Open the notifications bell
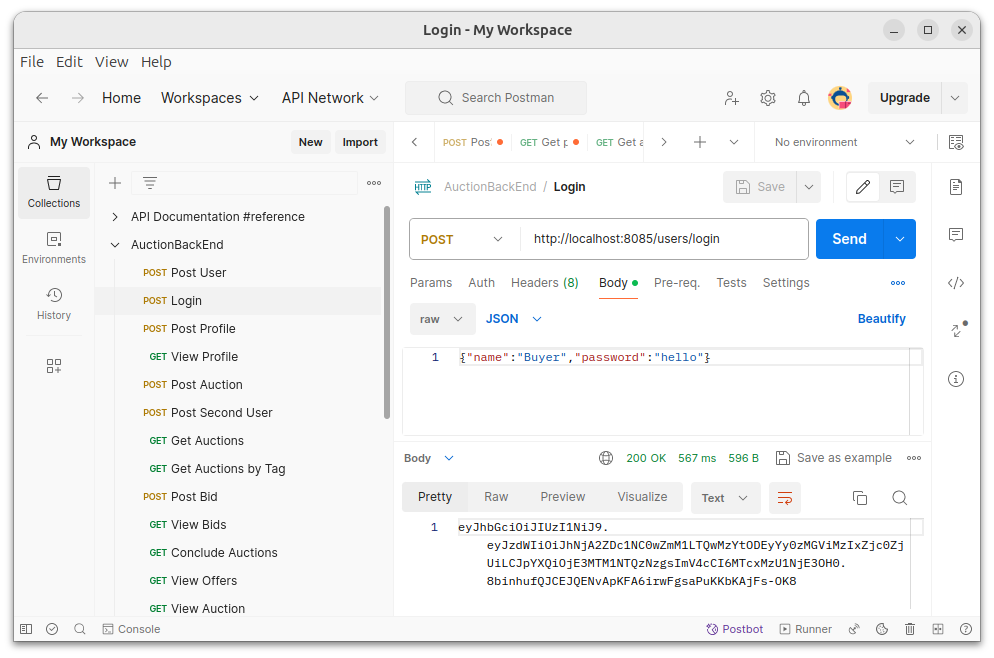The width and height of the screenshot is (994, 658). [804, 98]
